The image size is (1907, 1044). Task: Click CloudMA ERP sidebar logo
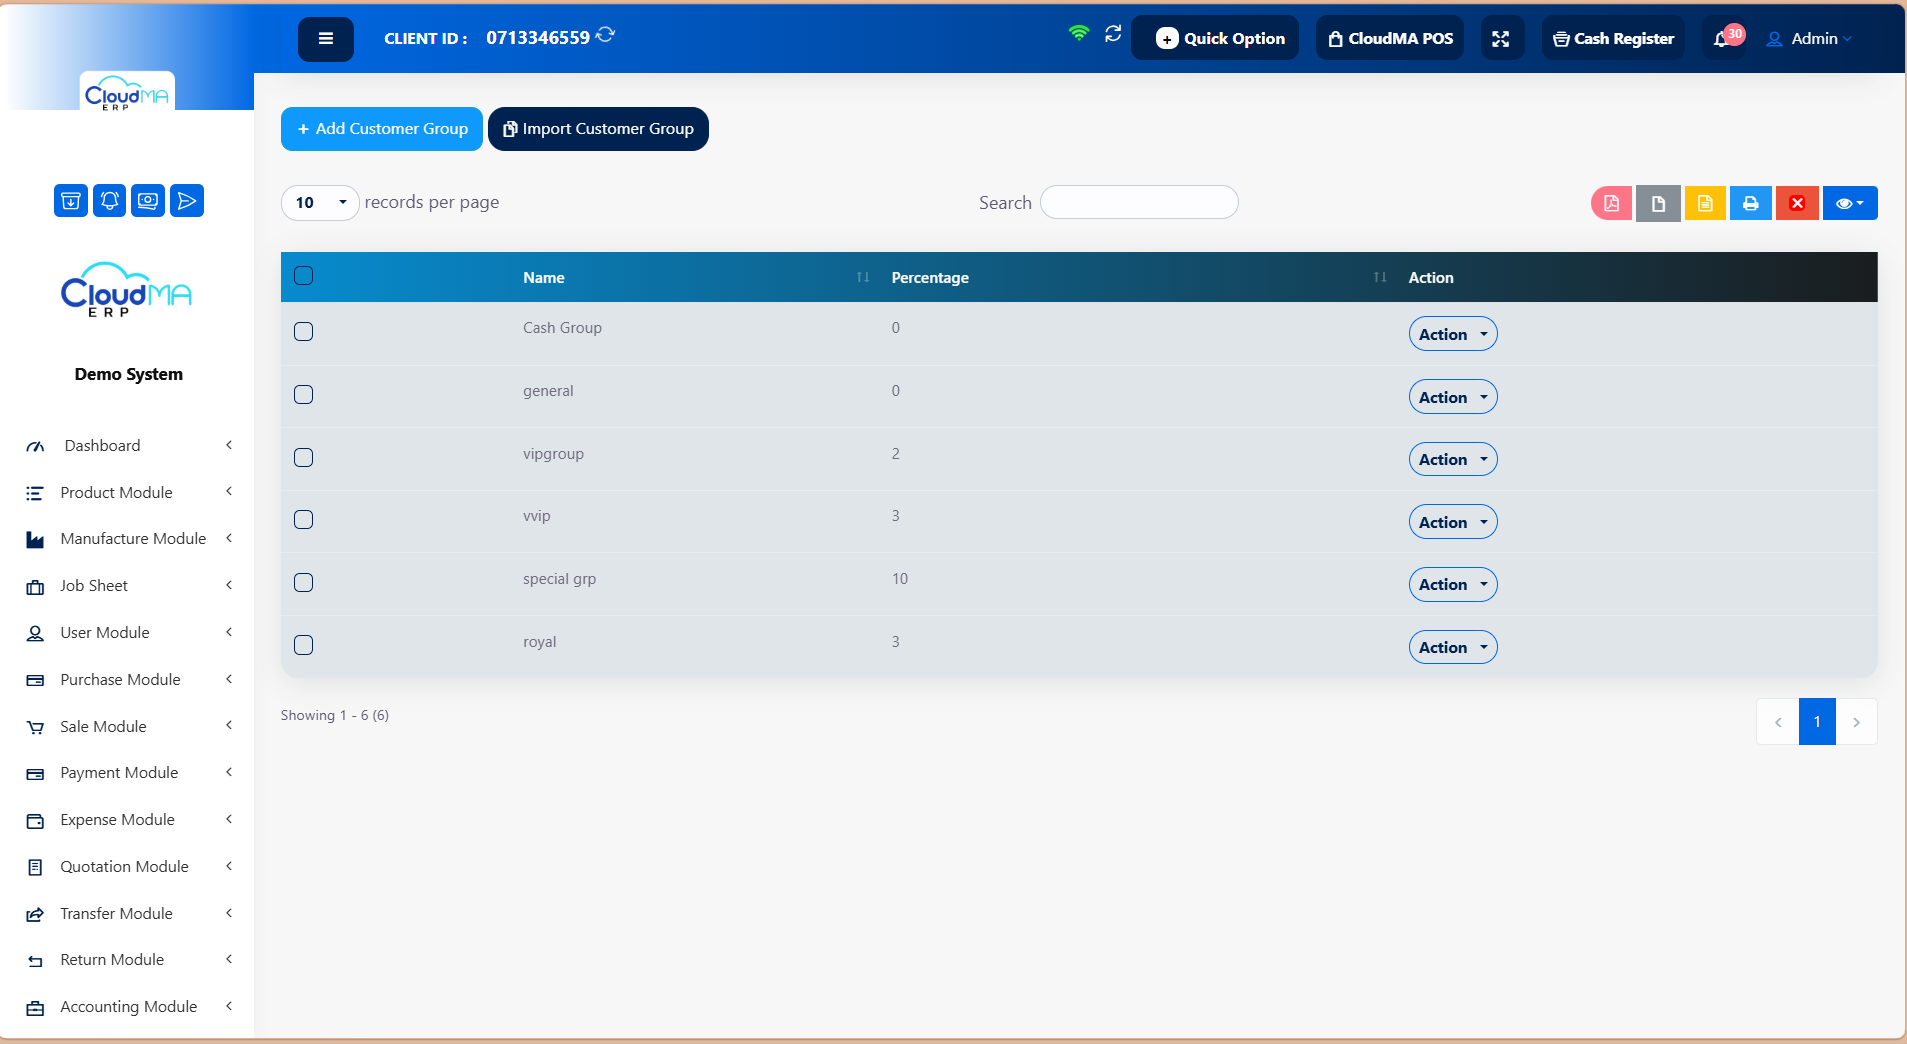(x=126, y=291)
